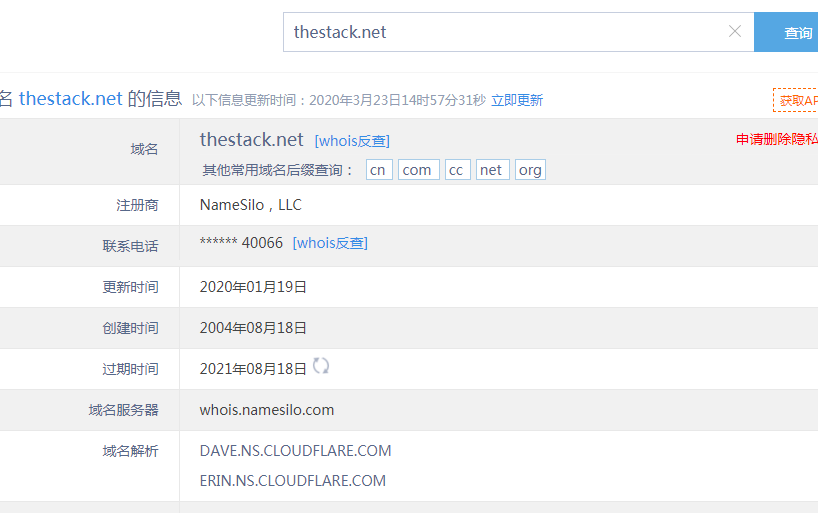Viewport: 818px width, 513px height.
Task: Click the creation date 2004年08月18日
Action: click(253, 328)
